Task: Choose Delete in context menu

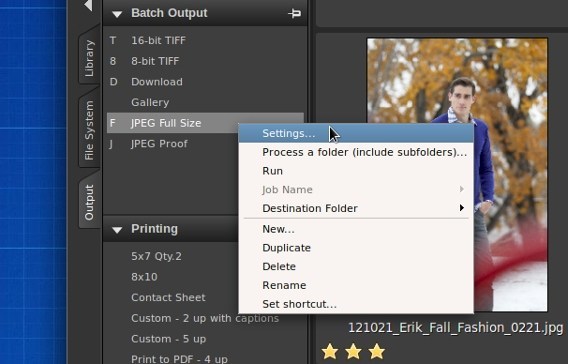Action: click(356, 267)
